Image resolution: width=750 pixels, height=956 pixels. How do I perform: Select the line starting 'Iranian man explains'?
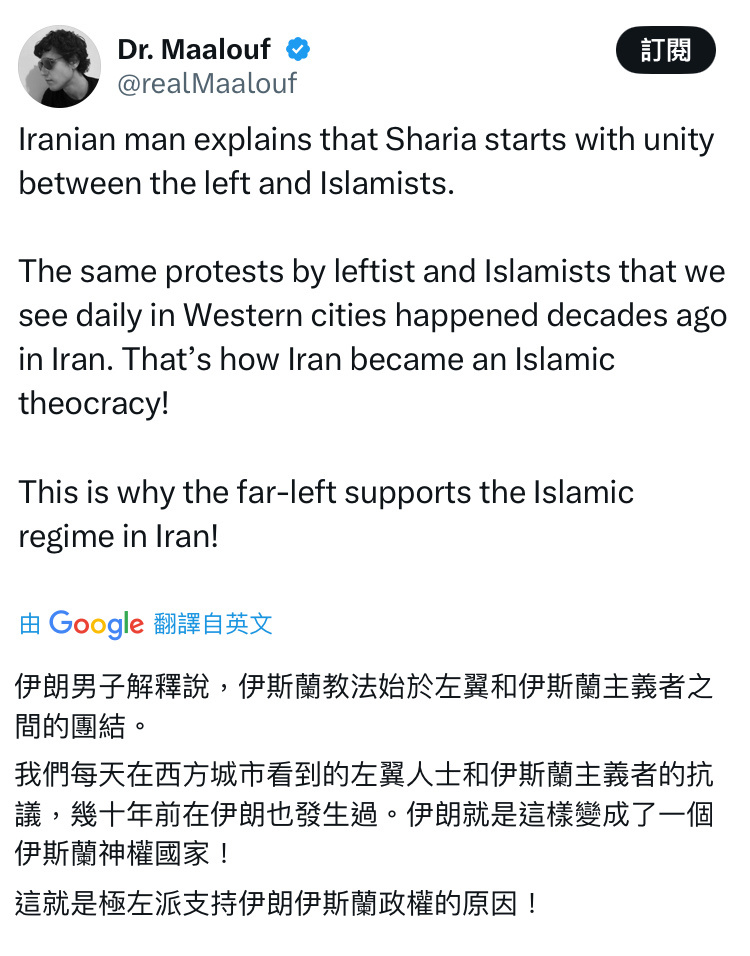tap(366, 140)
